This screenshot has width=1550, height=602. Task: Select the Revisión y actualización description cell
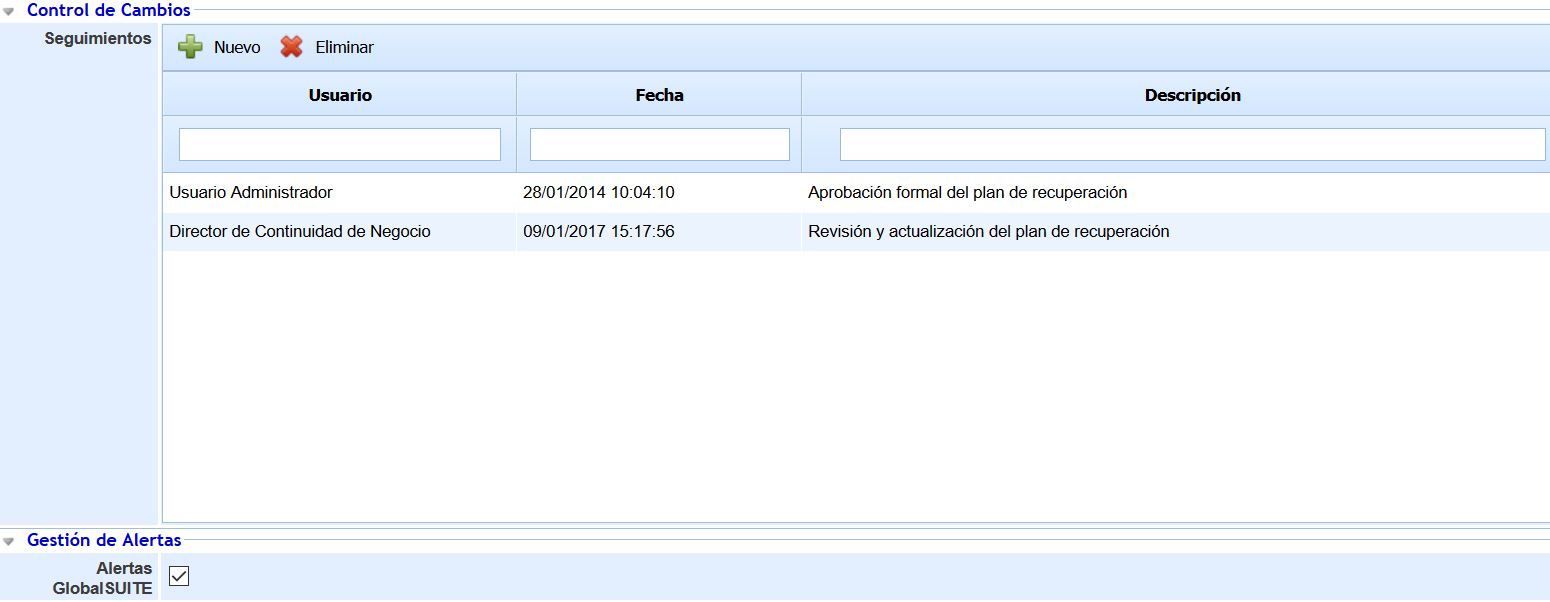988,231
